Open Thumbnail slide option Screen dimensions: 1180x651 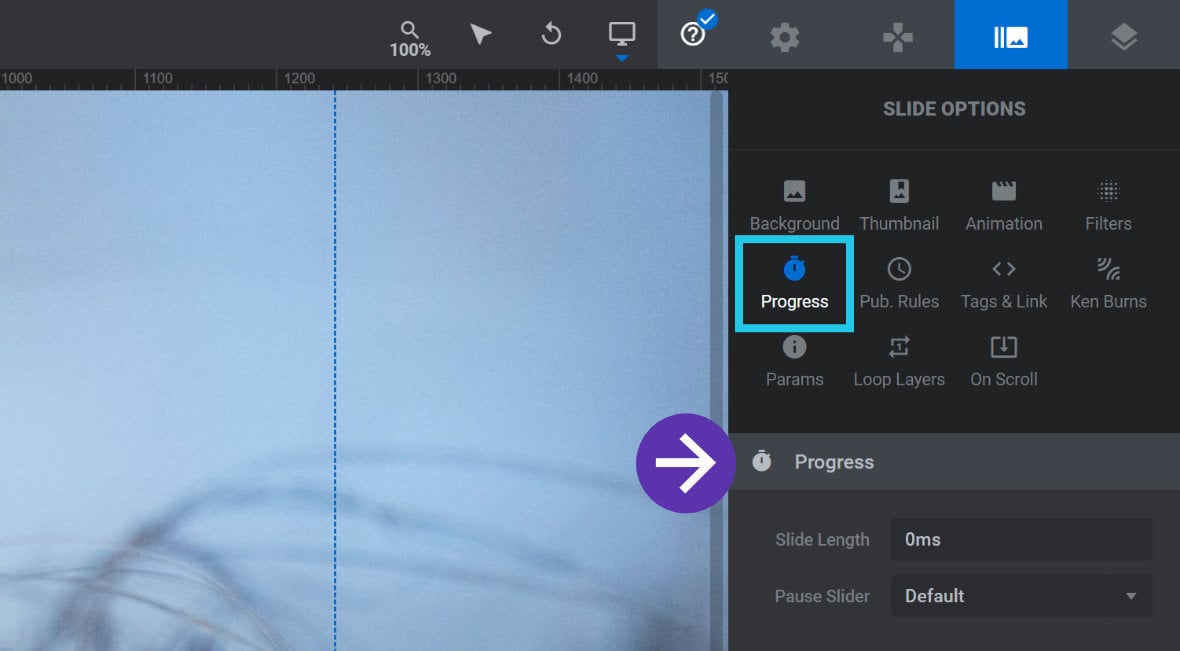(x=899, y=205)
